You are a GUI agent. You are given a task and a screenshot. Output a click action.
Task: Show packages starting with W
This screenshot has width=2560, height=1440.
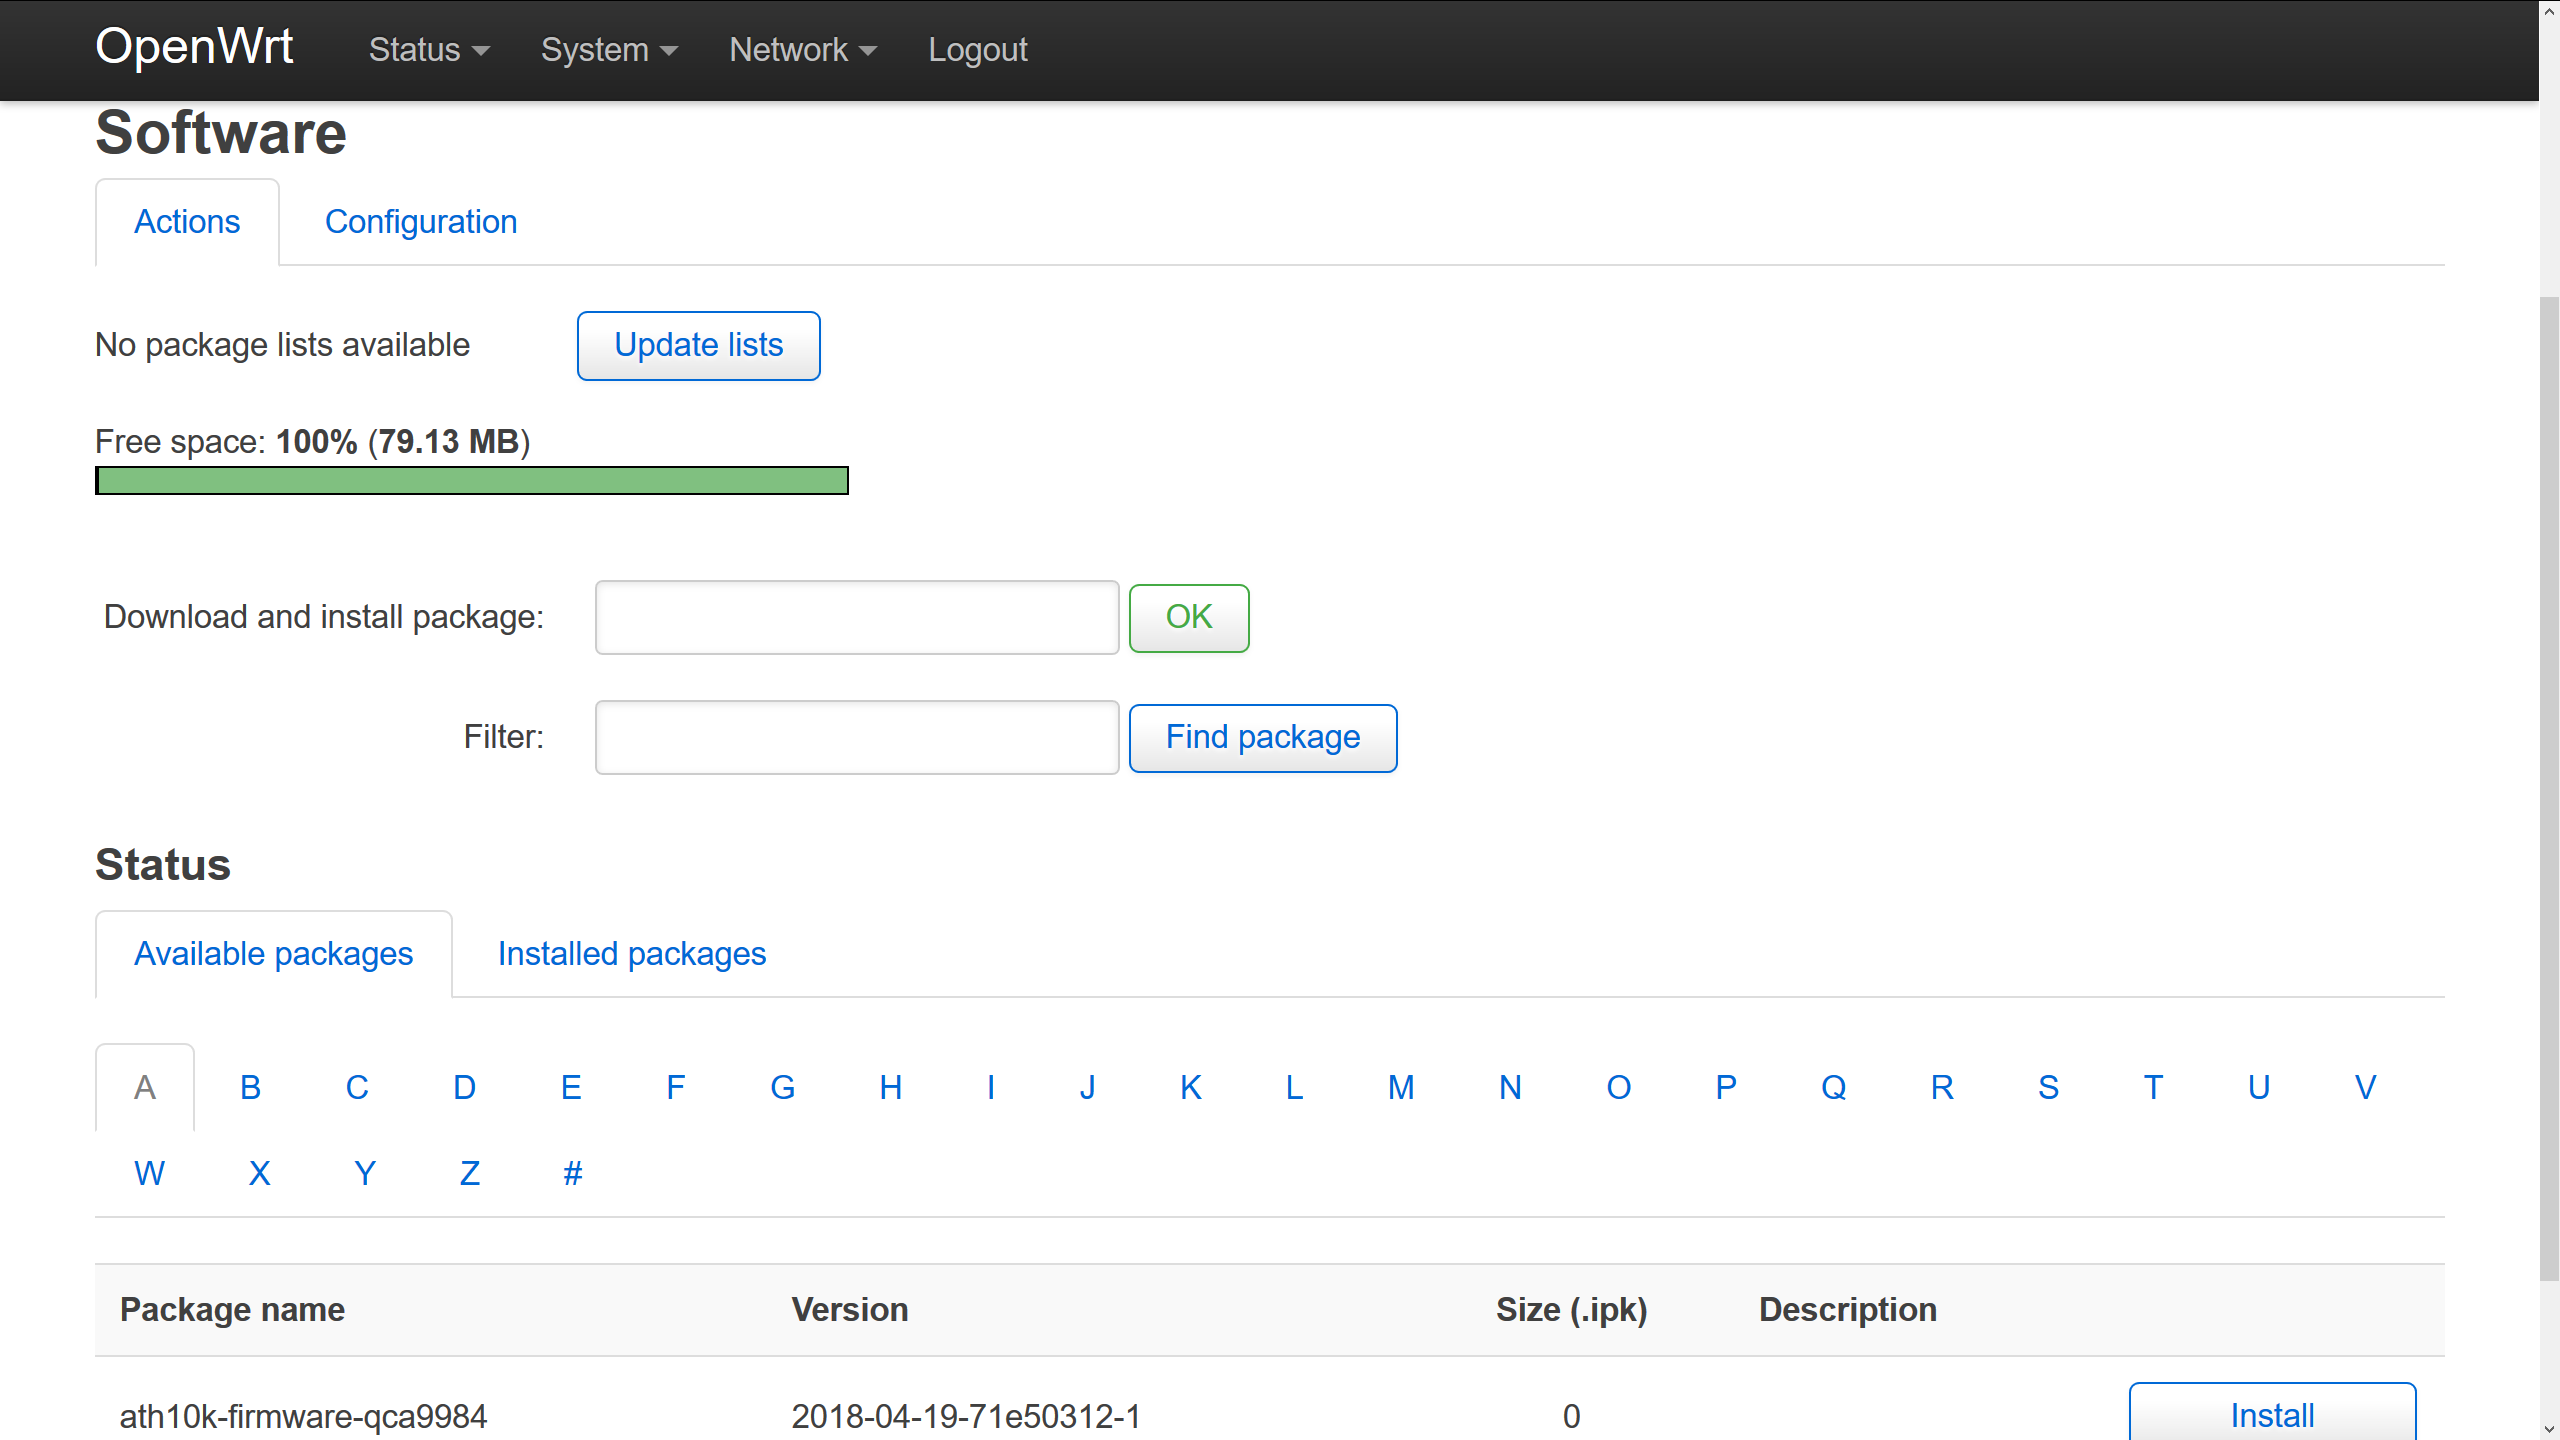click(150, 1174)
